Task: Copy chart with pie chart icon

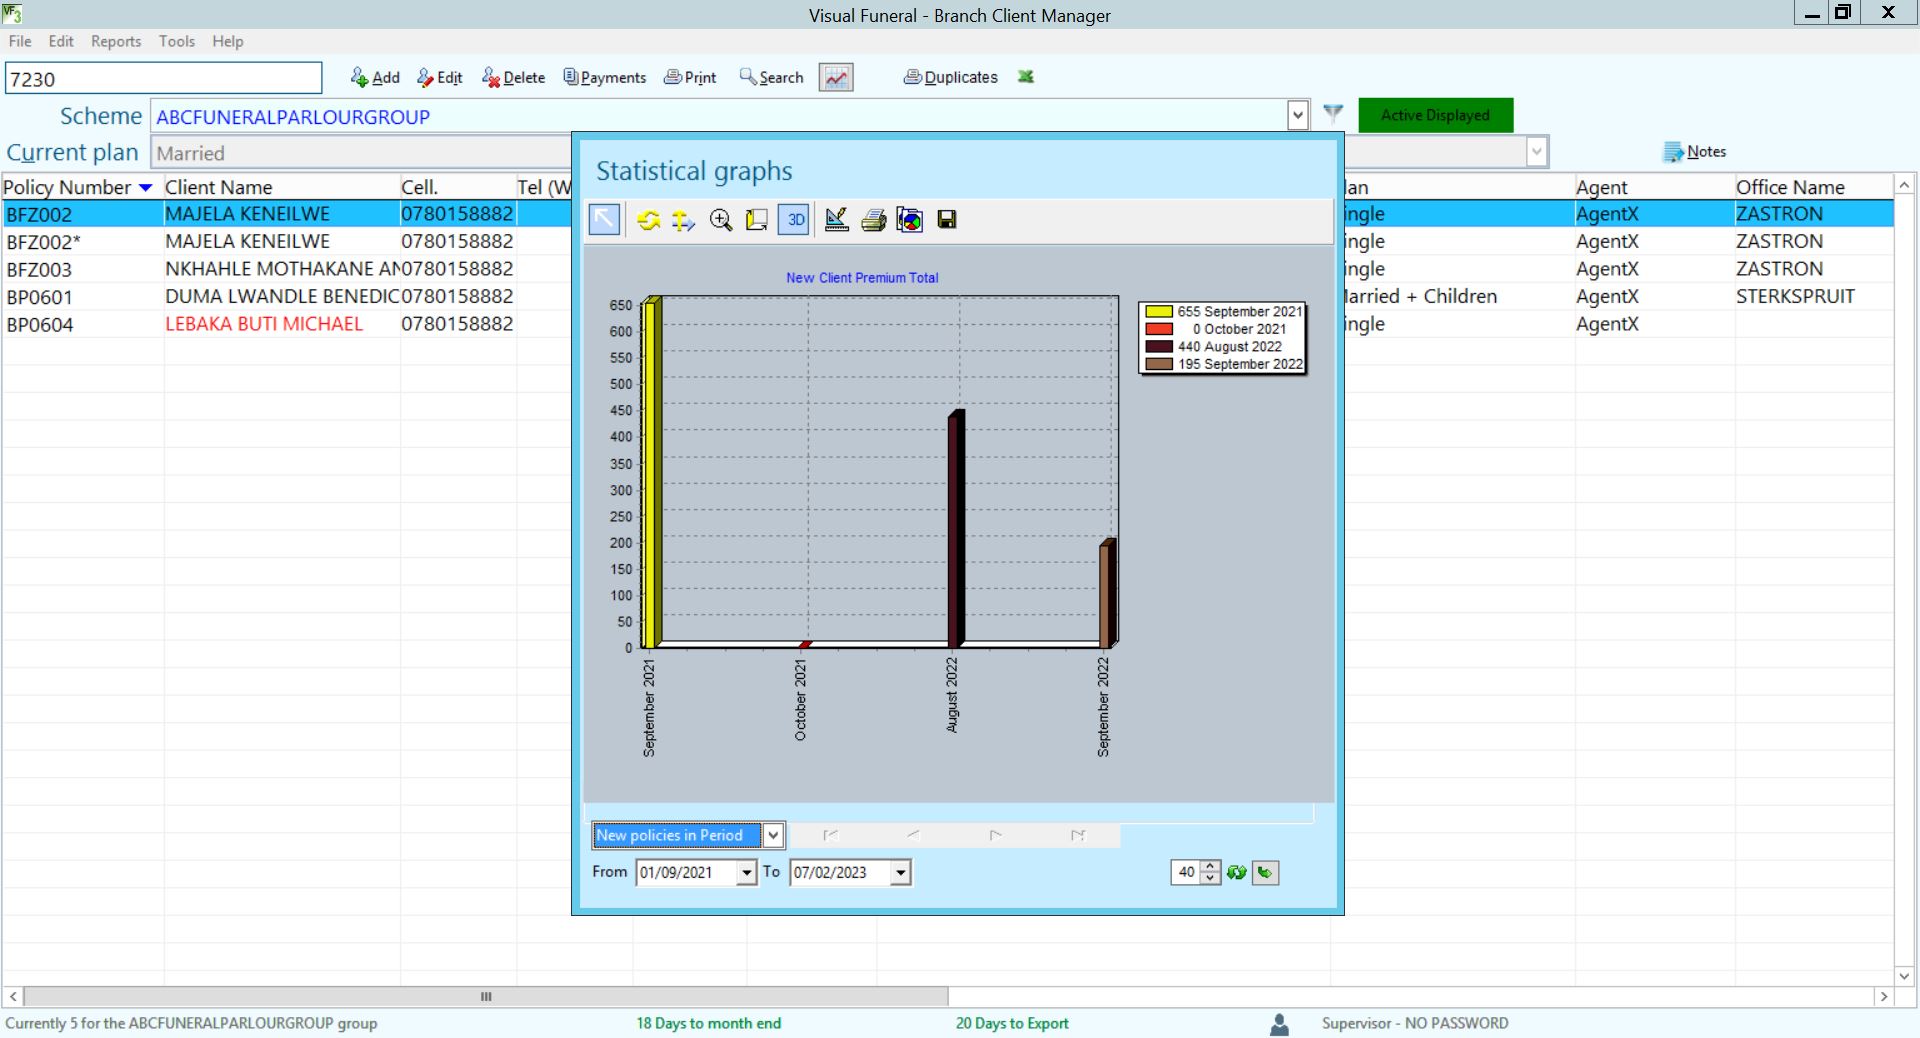Action: point(910,220)
